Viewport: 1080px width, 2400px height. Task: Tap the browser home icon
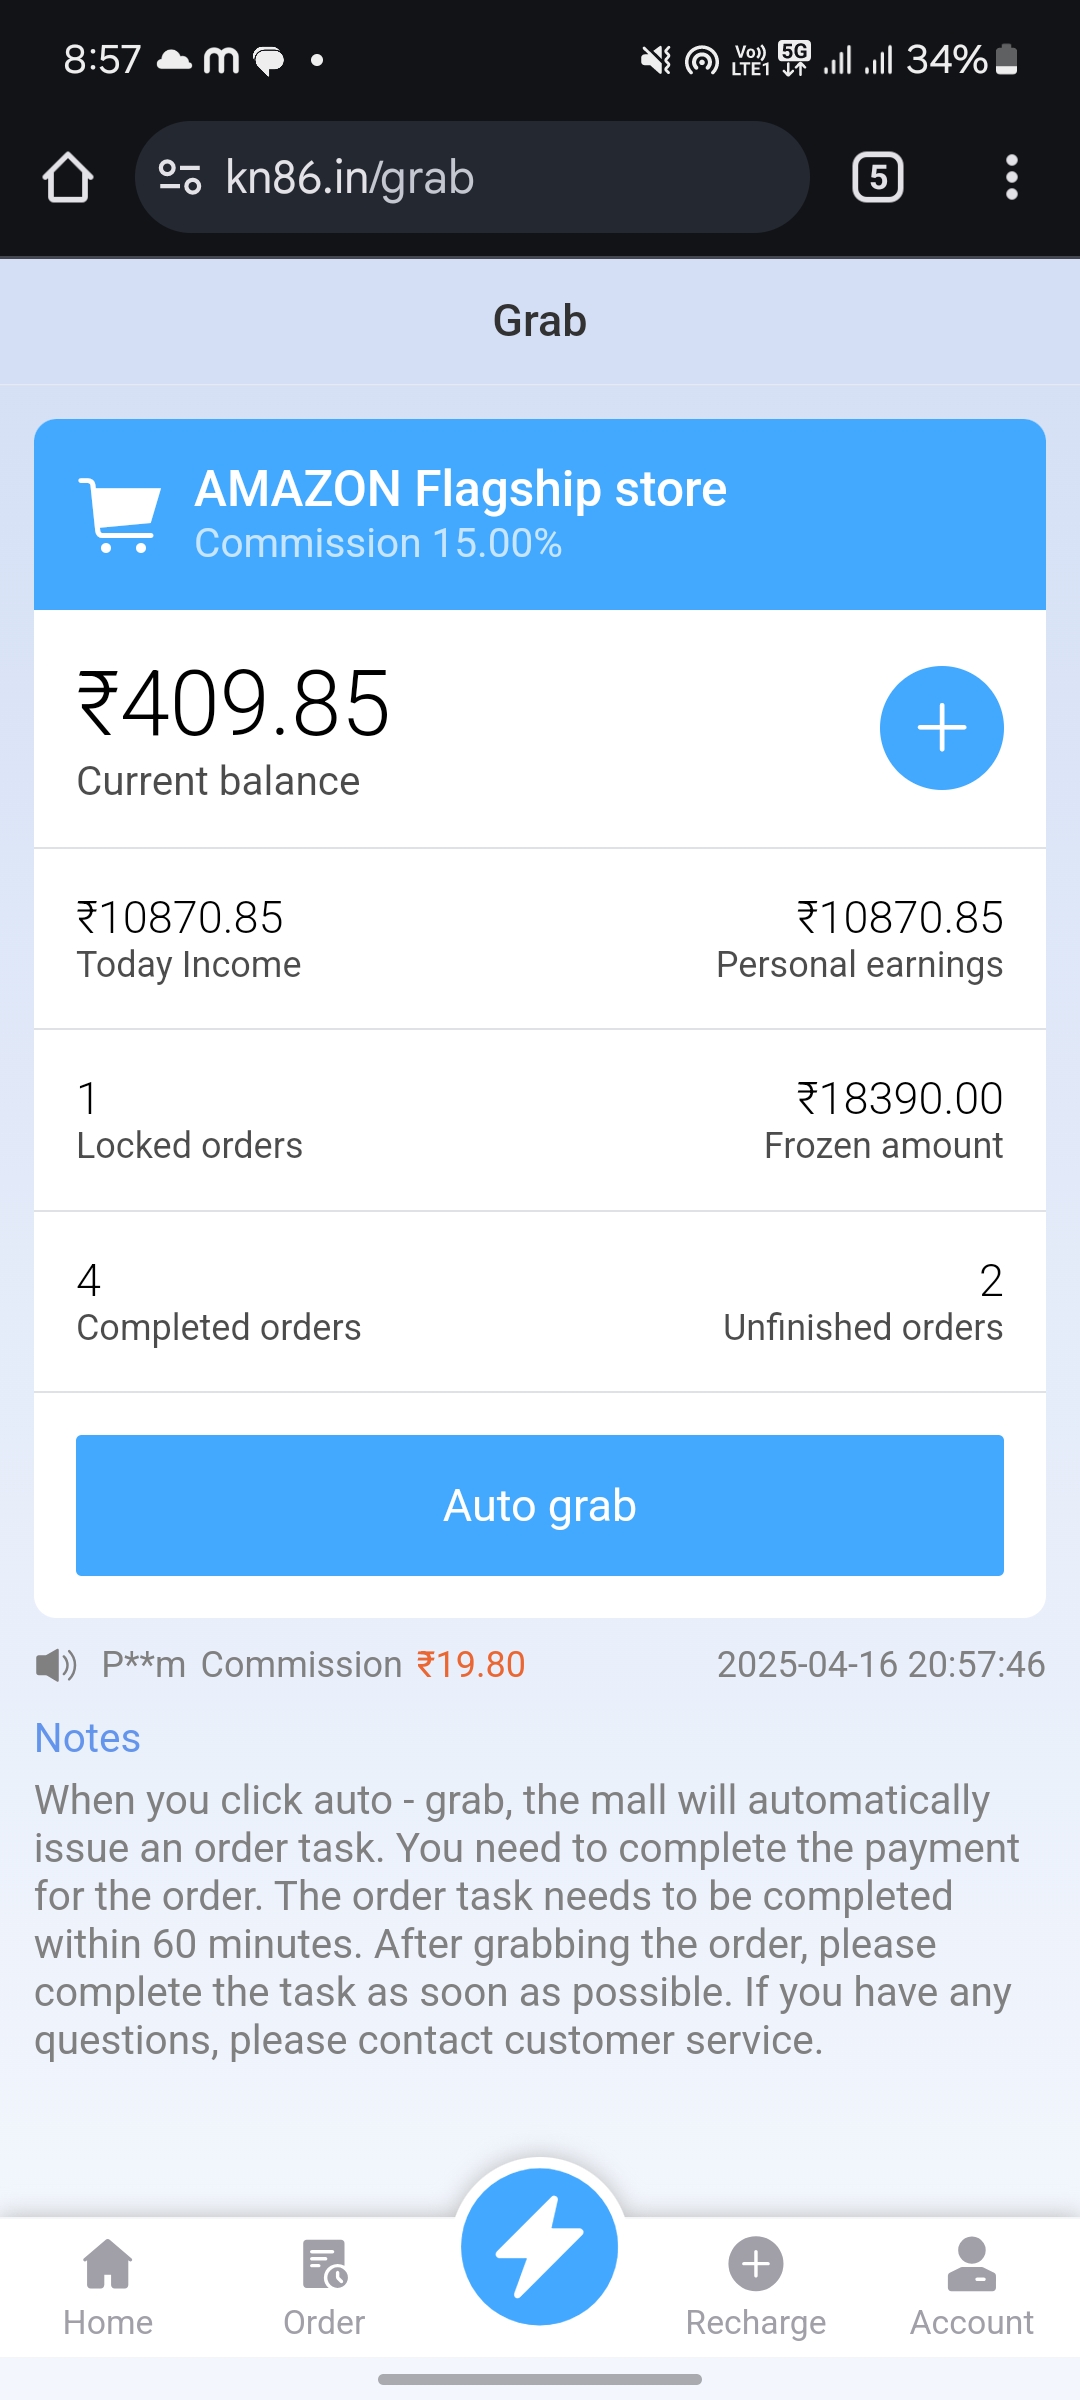(68, 178)
